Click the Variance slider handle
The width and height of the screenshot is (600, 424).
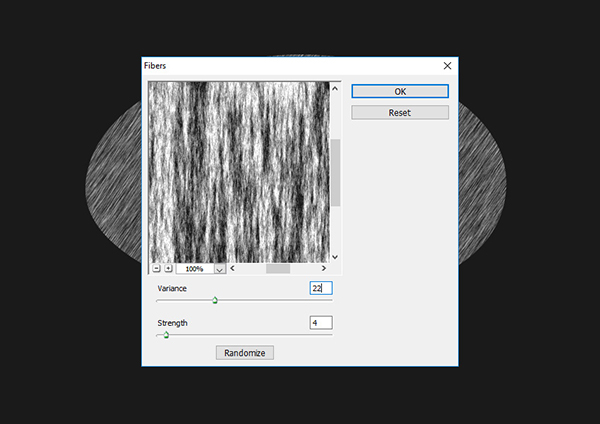[x=215, y=300]
